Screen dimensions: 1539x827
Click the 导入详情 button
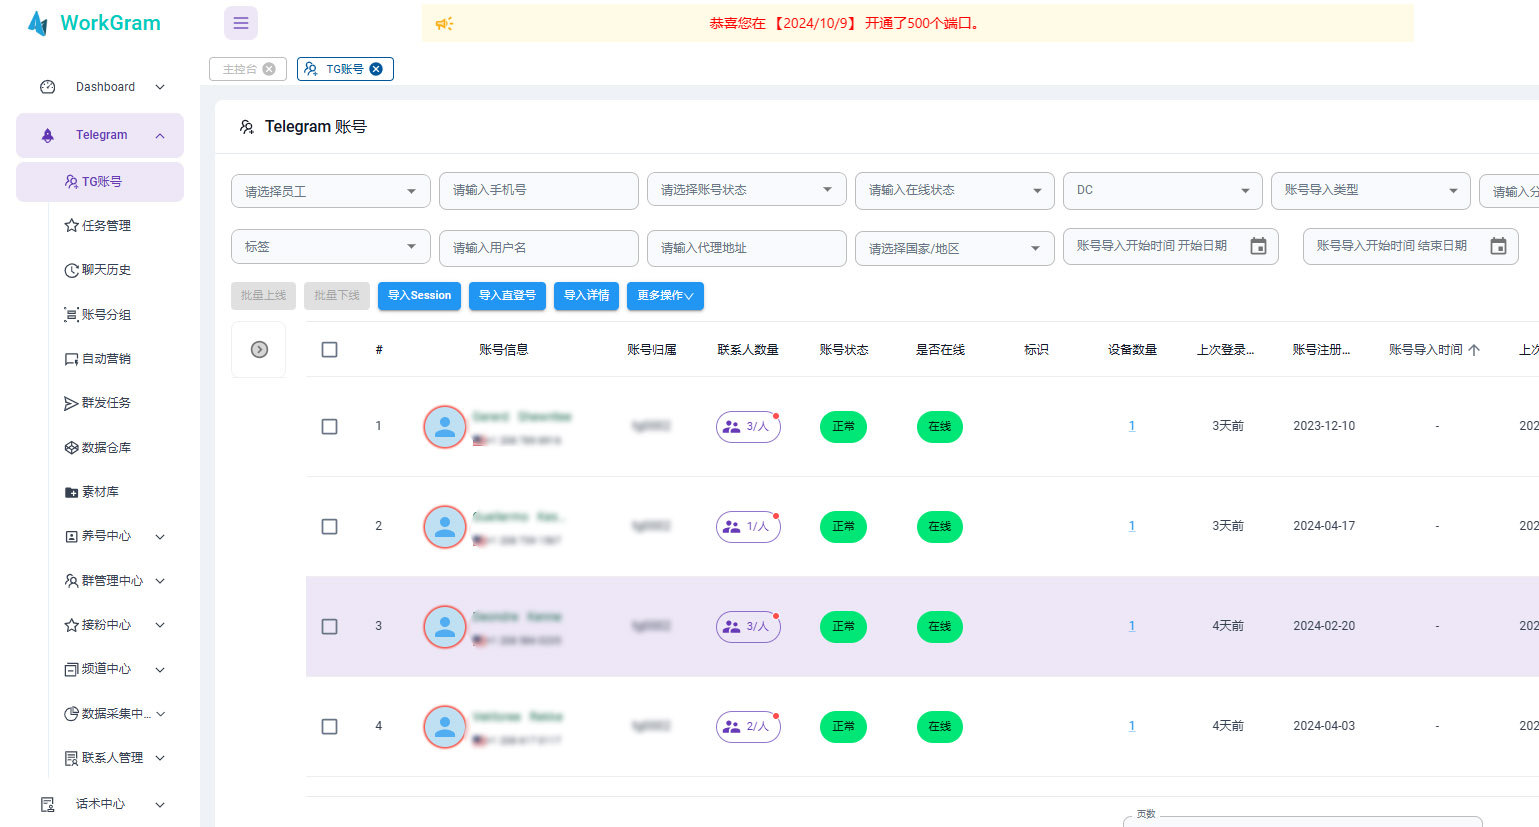click(x=587, y=296)
